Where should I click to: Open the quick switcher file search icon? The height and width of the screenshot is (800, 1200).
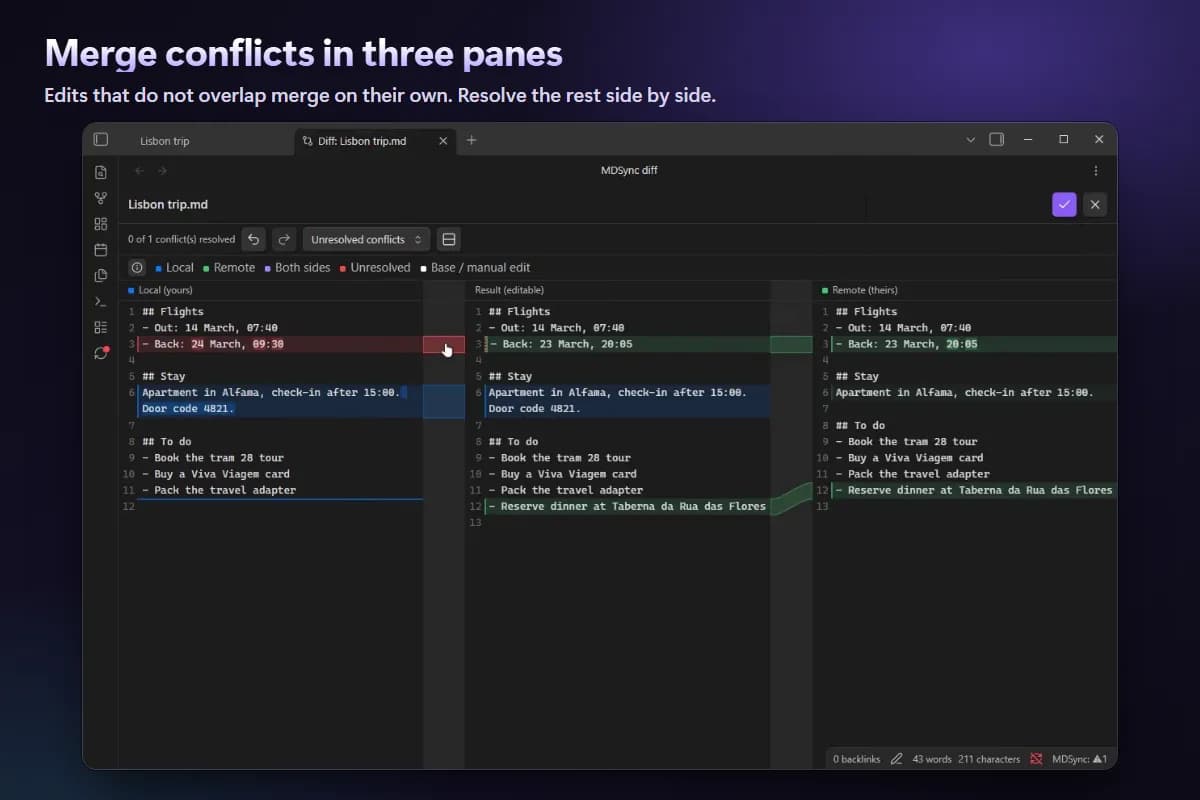tap(100, 172)
